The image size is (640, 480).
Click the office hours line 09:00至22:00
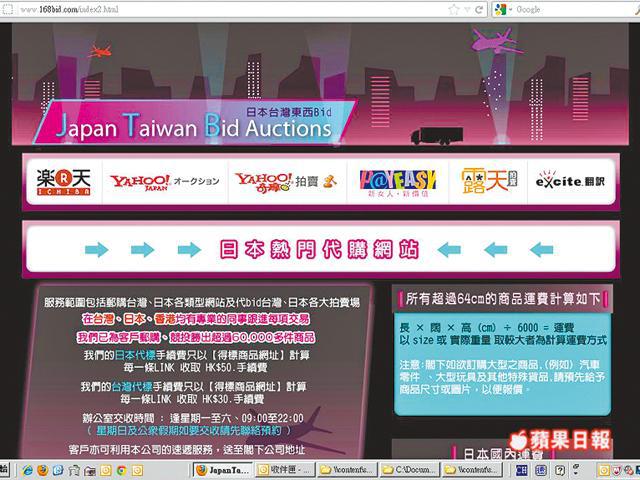(193, 418)
